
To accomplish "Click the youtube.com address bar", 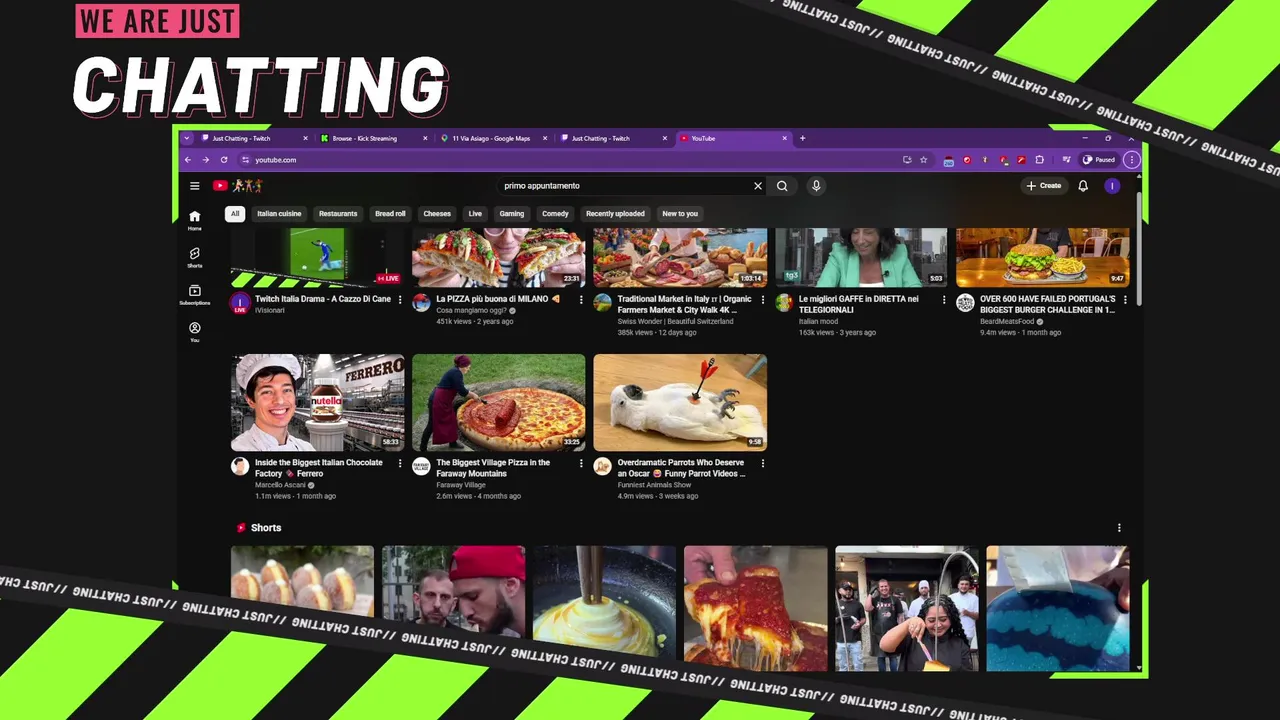I will [x=570, y=160].
